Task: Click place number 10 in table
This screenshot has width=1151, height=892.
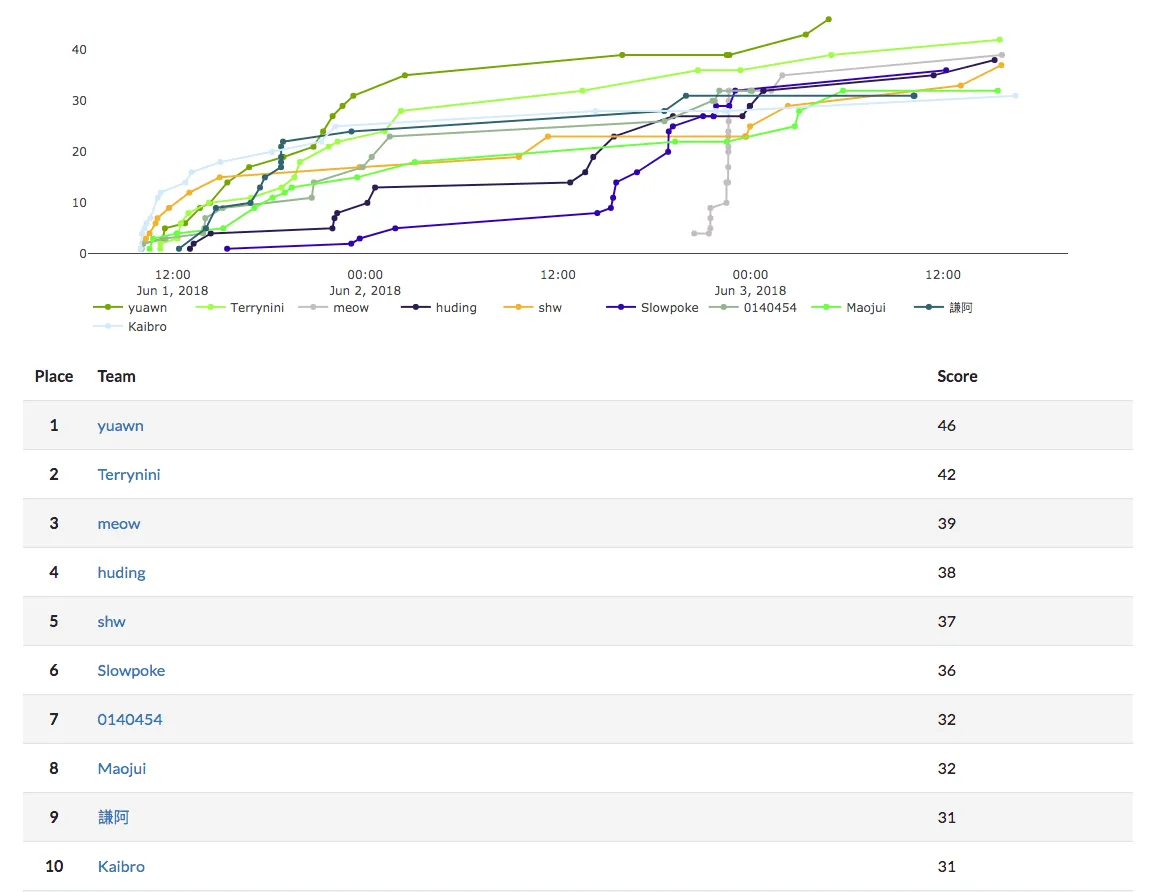Action: [x=54, y=866]
